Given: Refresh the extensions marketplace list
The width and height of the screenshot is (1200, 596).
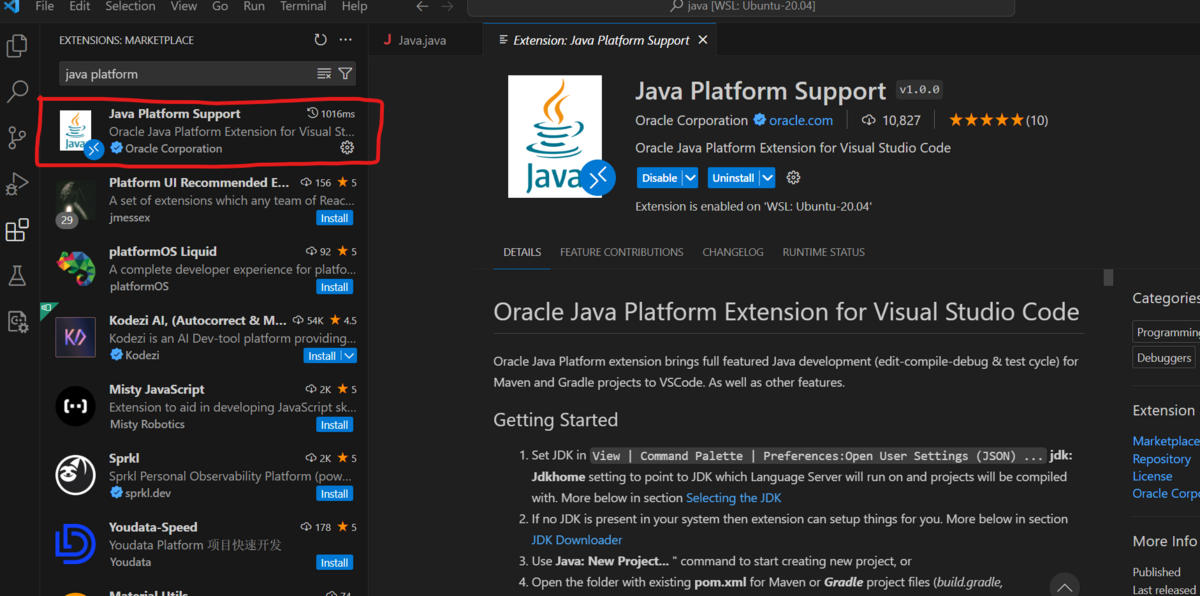Looking at the screenshot, I should click(x=320, y=40).
